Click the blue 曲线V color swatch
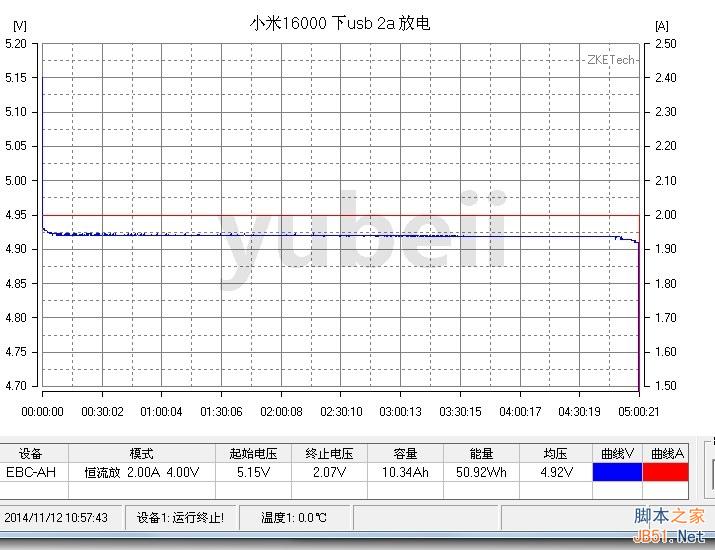 pos(617,472)
